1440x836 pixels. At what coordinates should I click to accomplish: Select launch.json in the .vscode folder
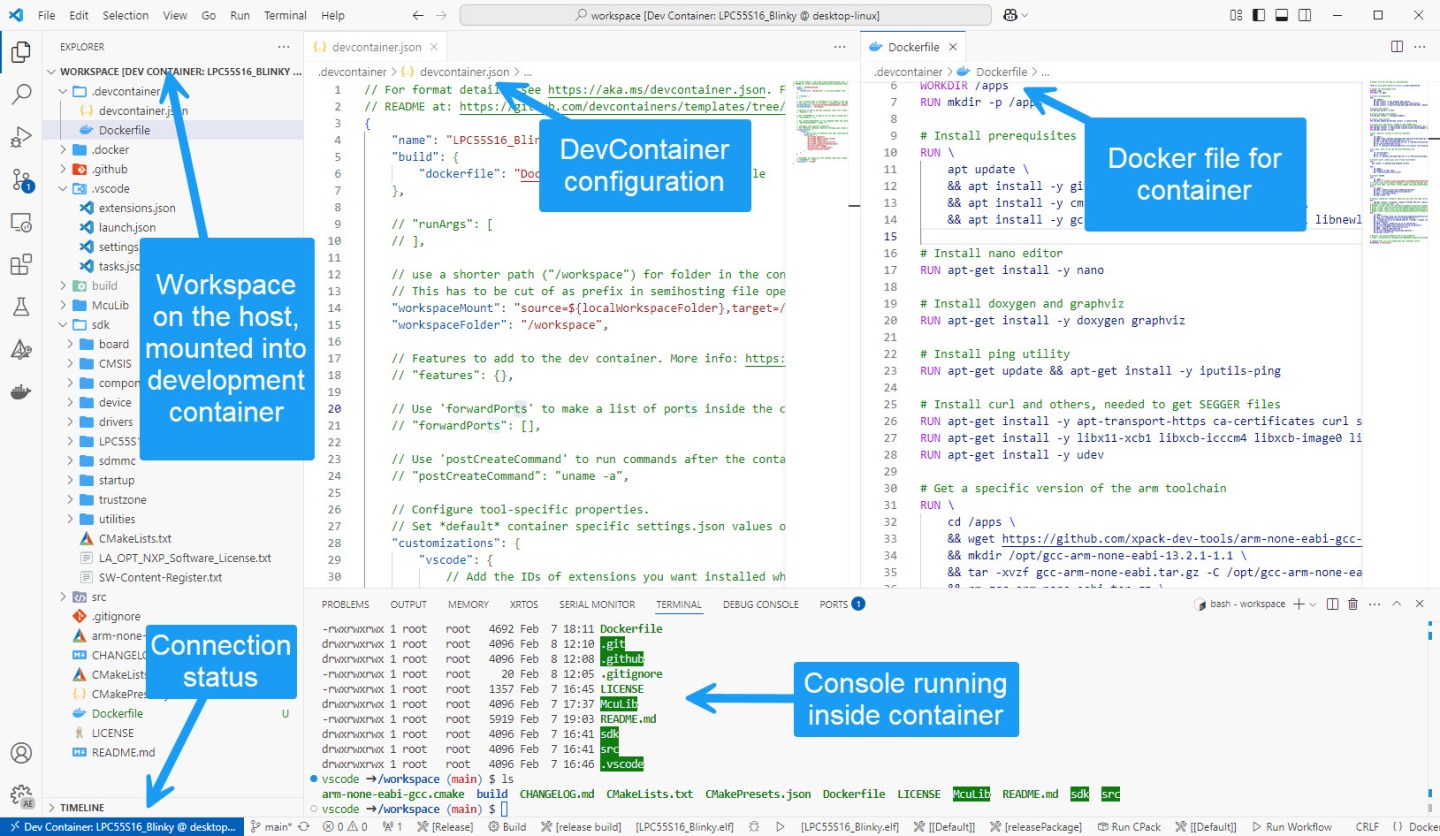click(x=127, y=227)
